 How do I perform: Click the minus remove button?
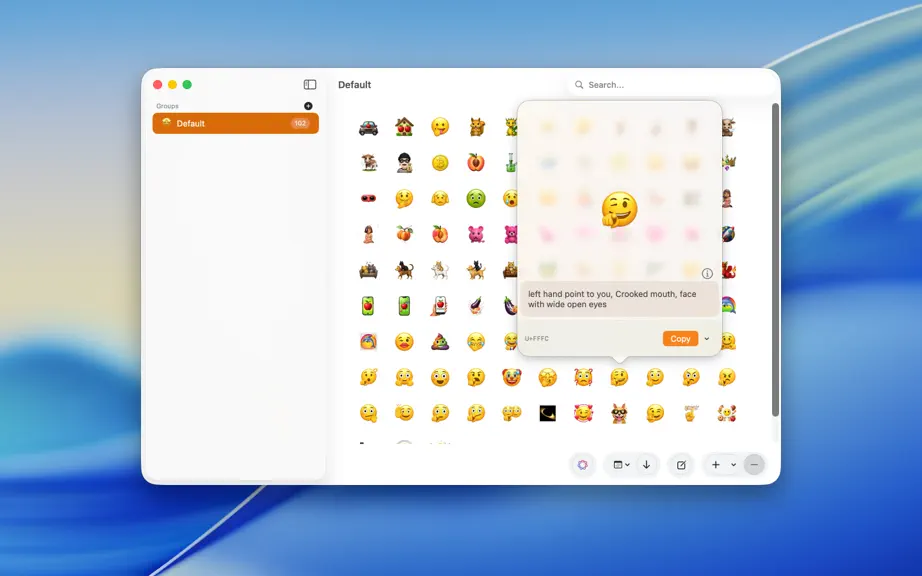[754, 465]
